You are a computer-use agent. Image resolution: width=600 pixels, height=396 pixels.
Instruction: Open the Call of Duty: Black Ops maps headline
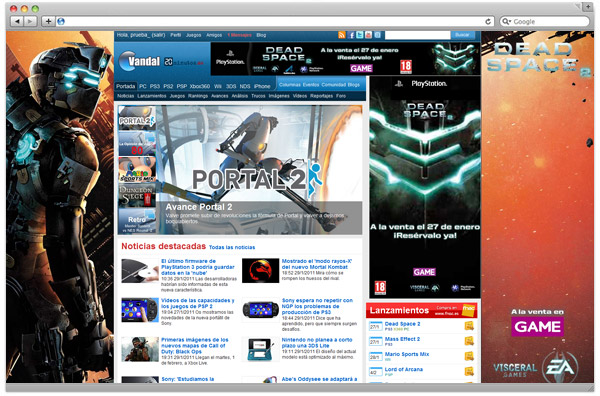tap(195, 345)
